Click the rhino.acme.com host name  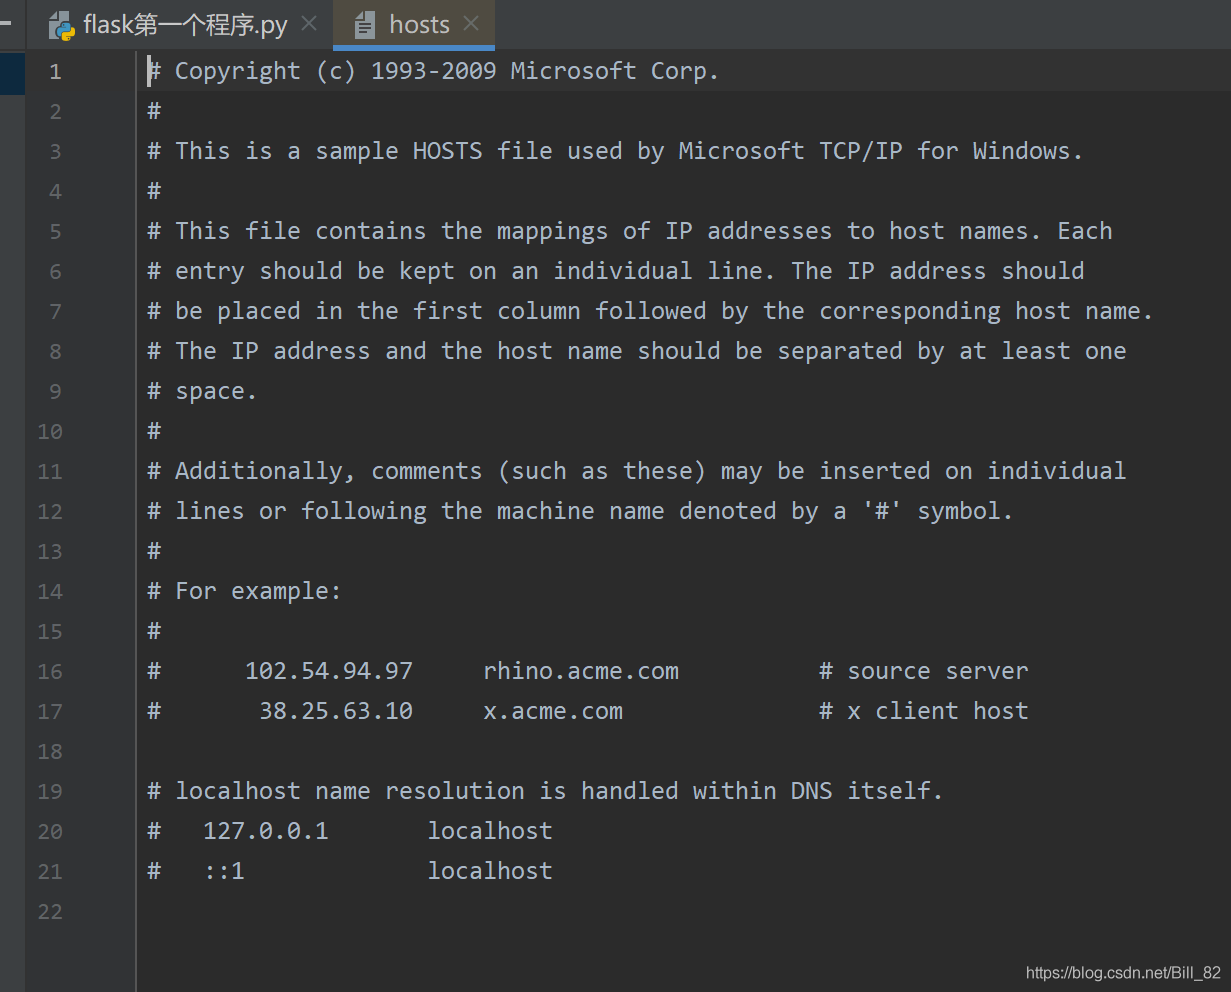click(x=581, y=671)
